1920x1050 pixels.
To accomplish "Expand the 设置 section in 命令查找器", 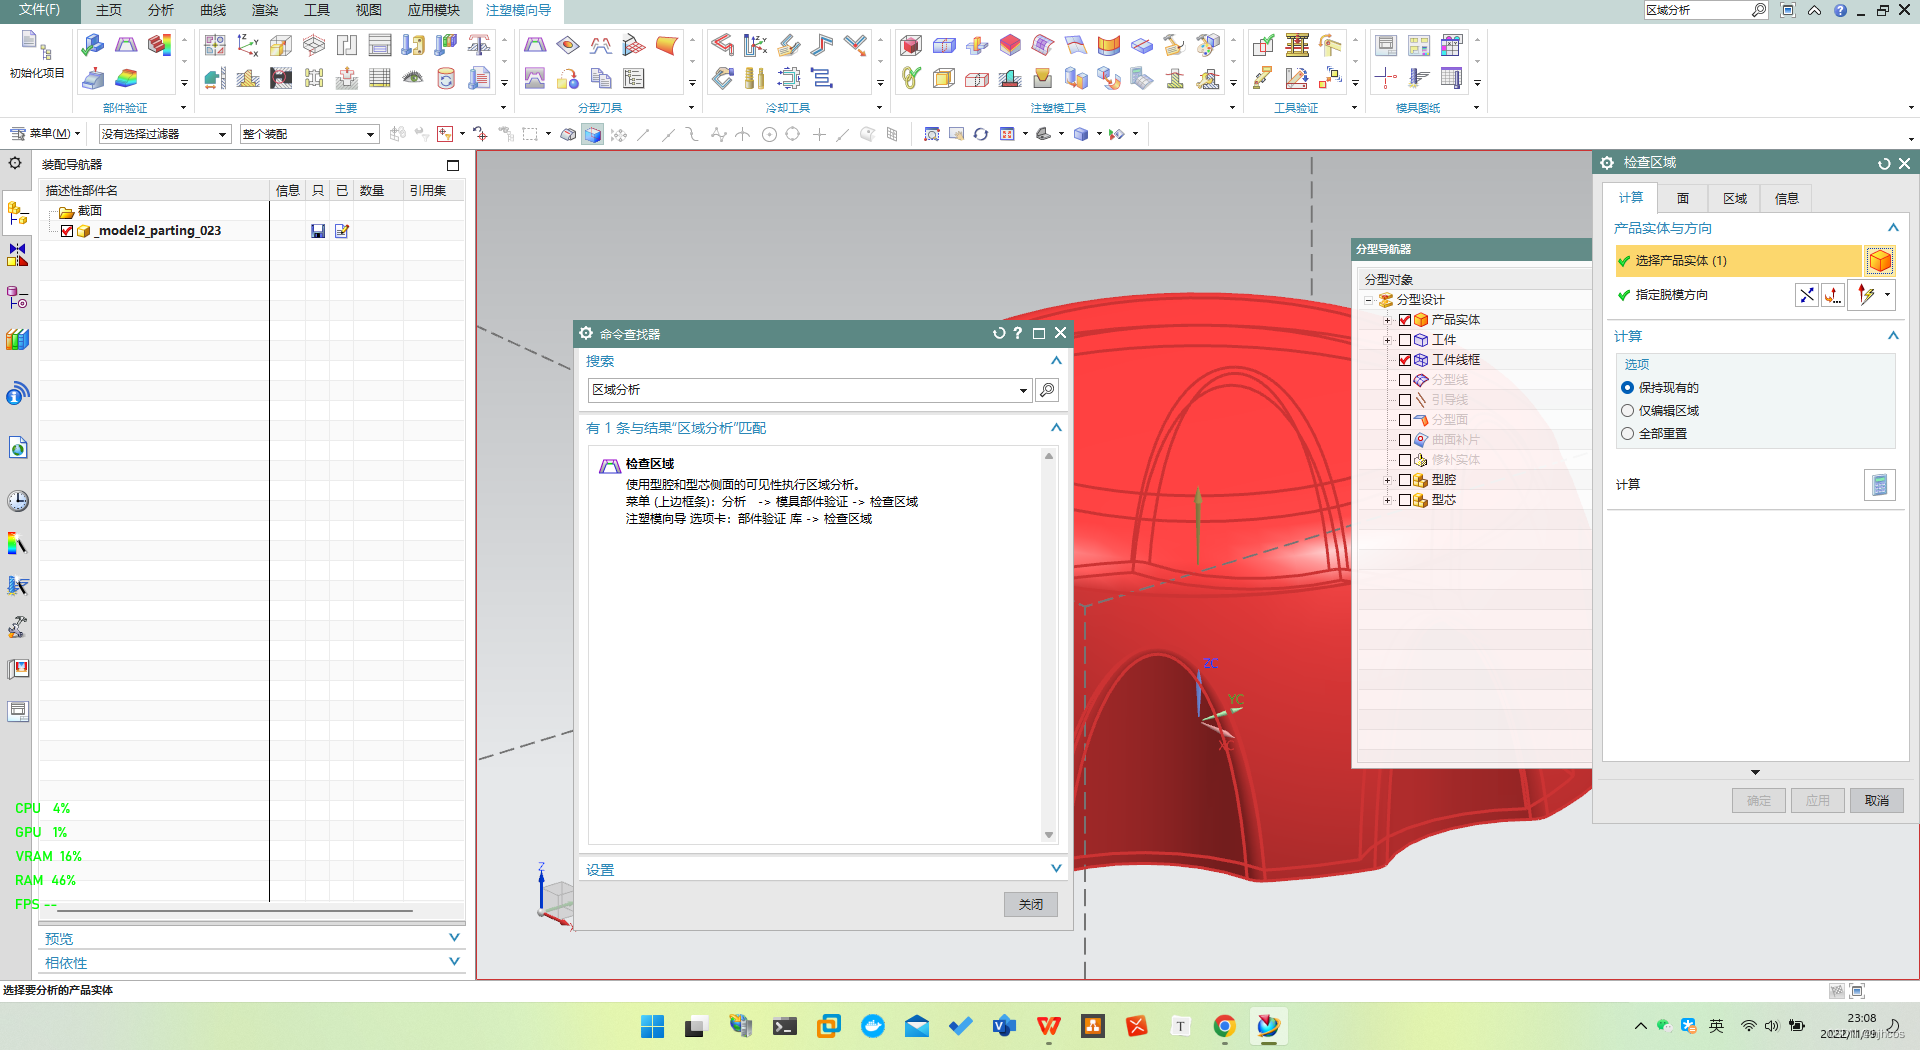I will [x=1056, y=869].
